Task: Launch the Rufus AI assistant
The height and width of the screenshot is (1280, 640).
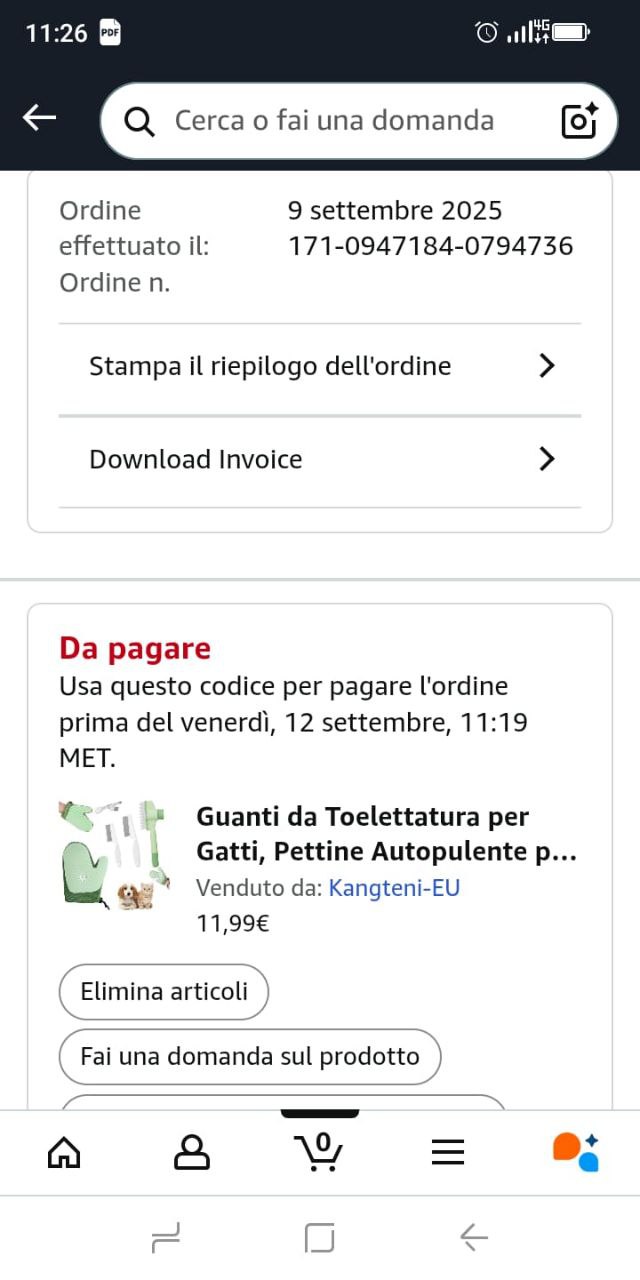Action: (x=576, y=1152)
